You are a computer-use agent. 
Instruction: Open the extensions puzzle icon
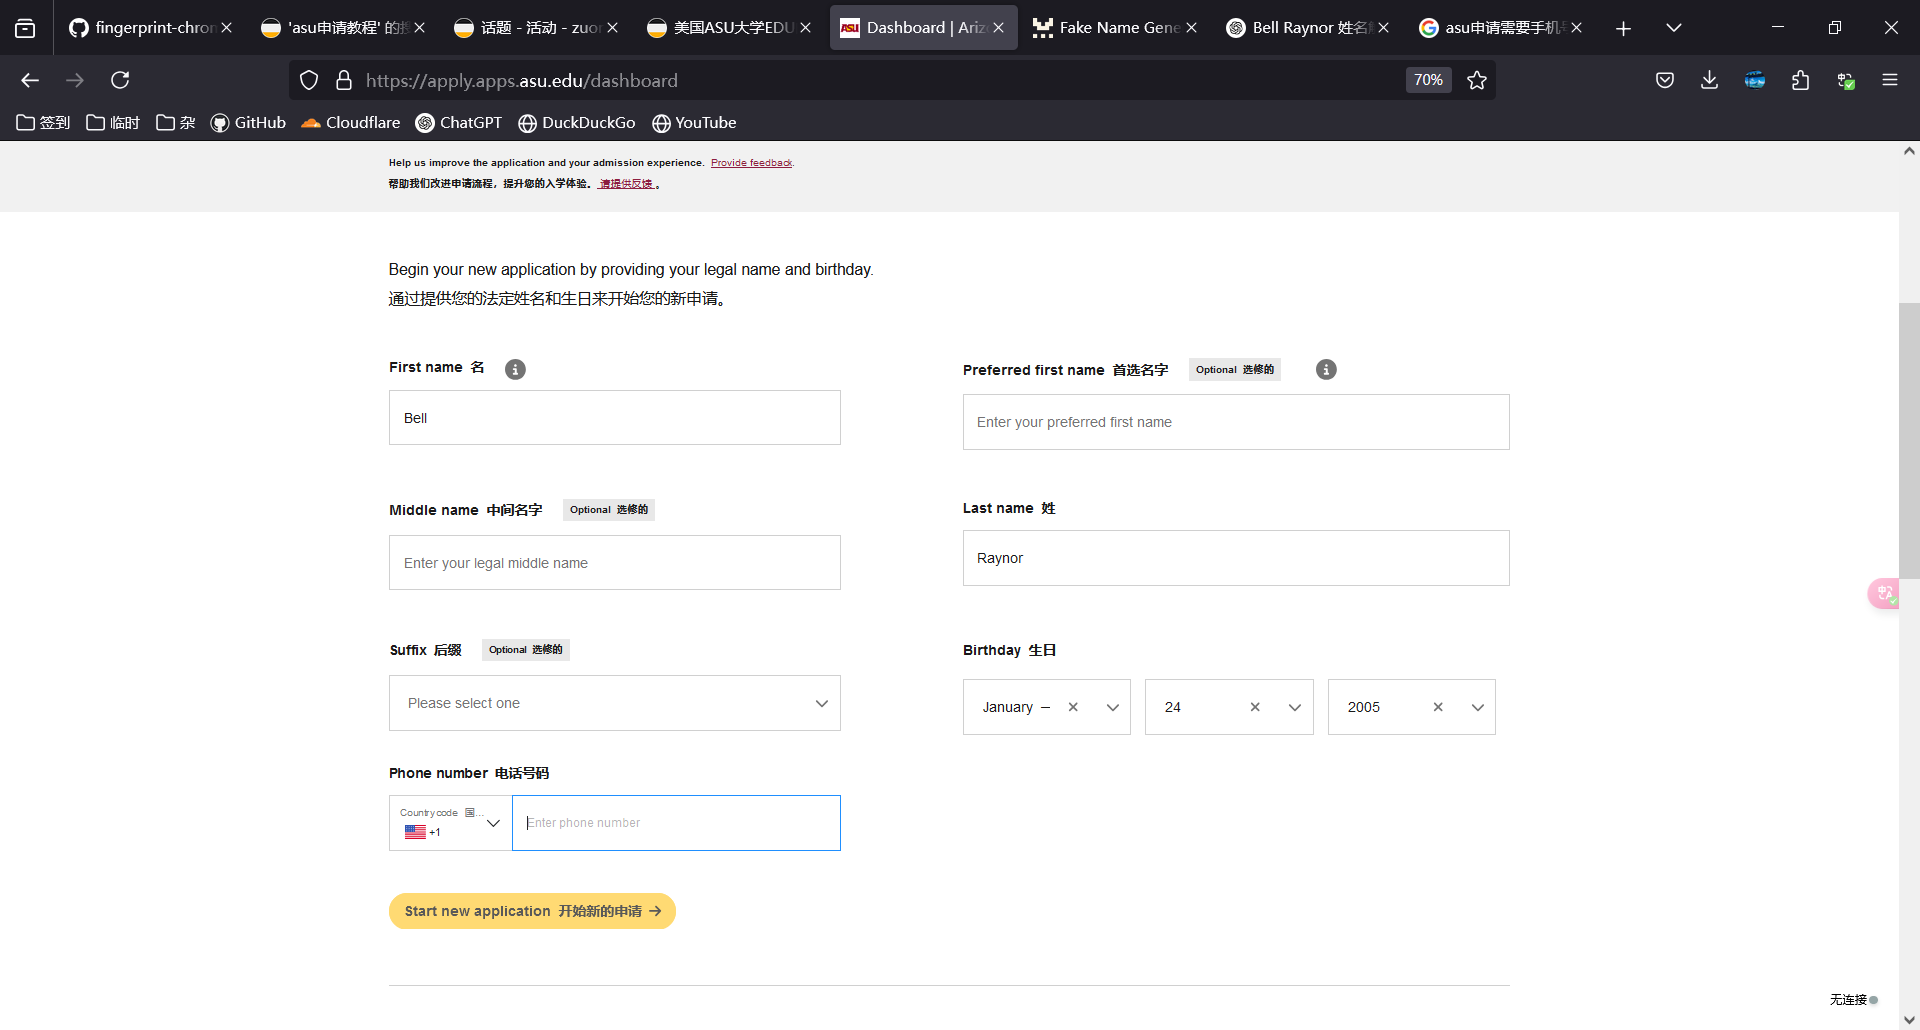1800,80
